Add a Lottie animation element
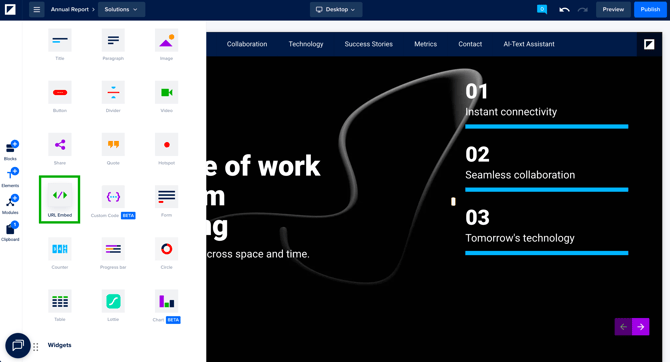 pos(113,301)
